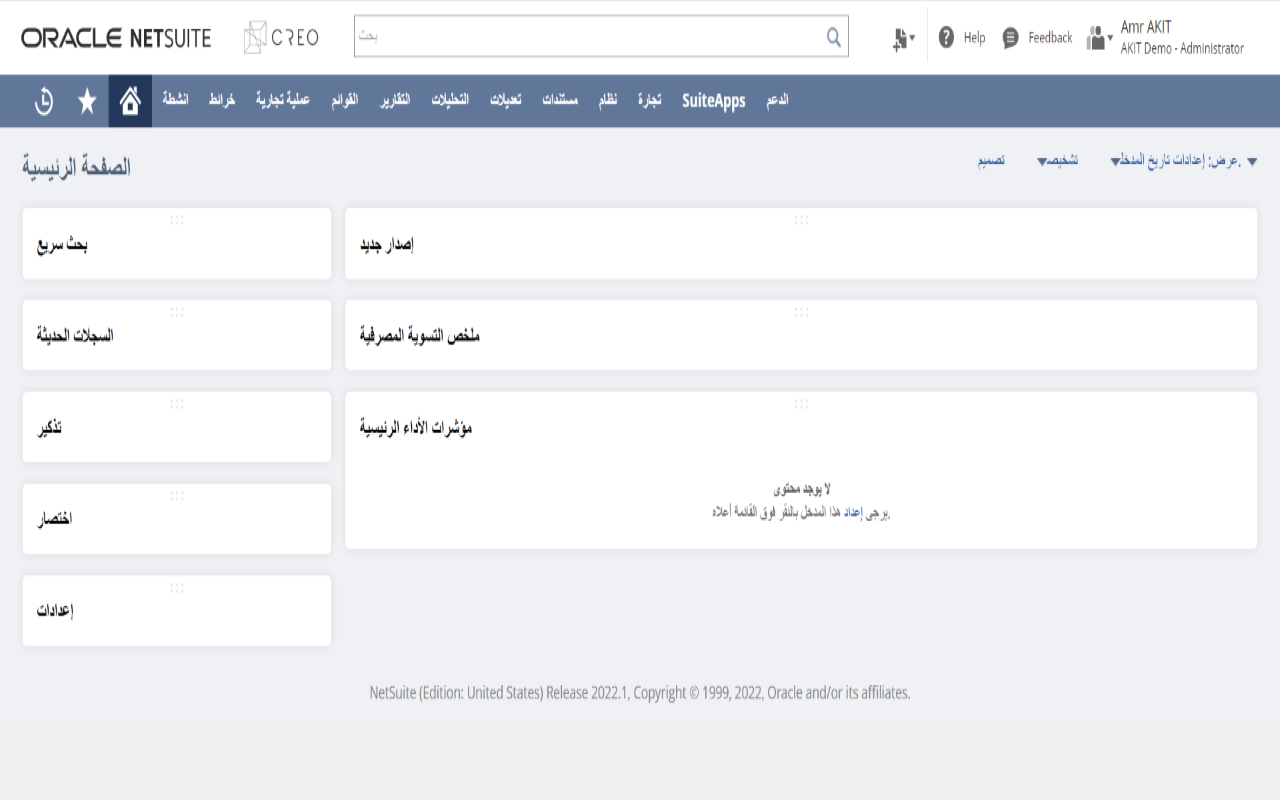The width and height of the screenshot is (1280, 800).
Task: Open the القوائم menu
Action: point(345,101)
